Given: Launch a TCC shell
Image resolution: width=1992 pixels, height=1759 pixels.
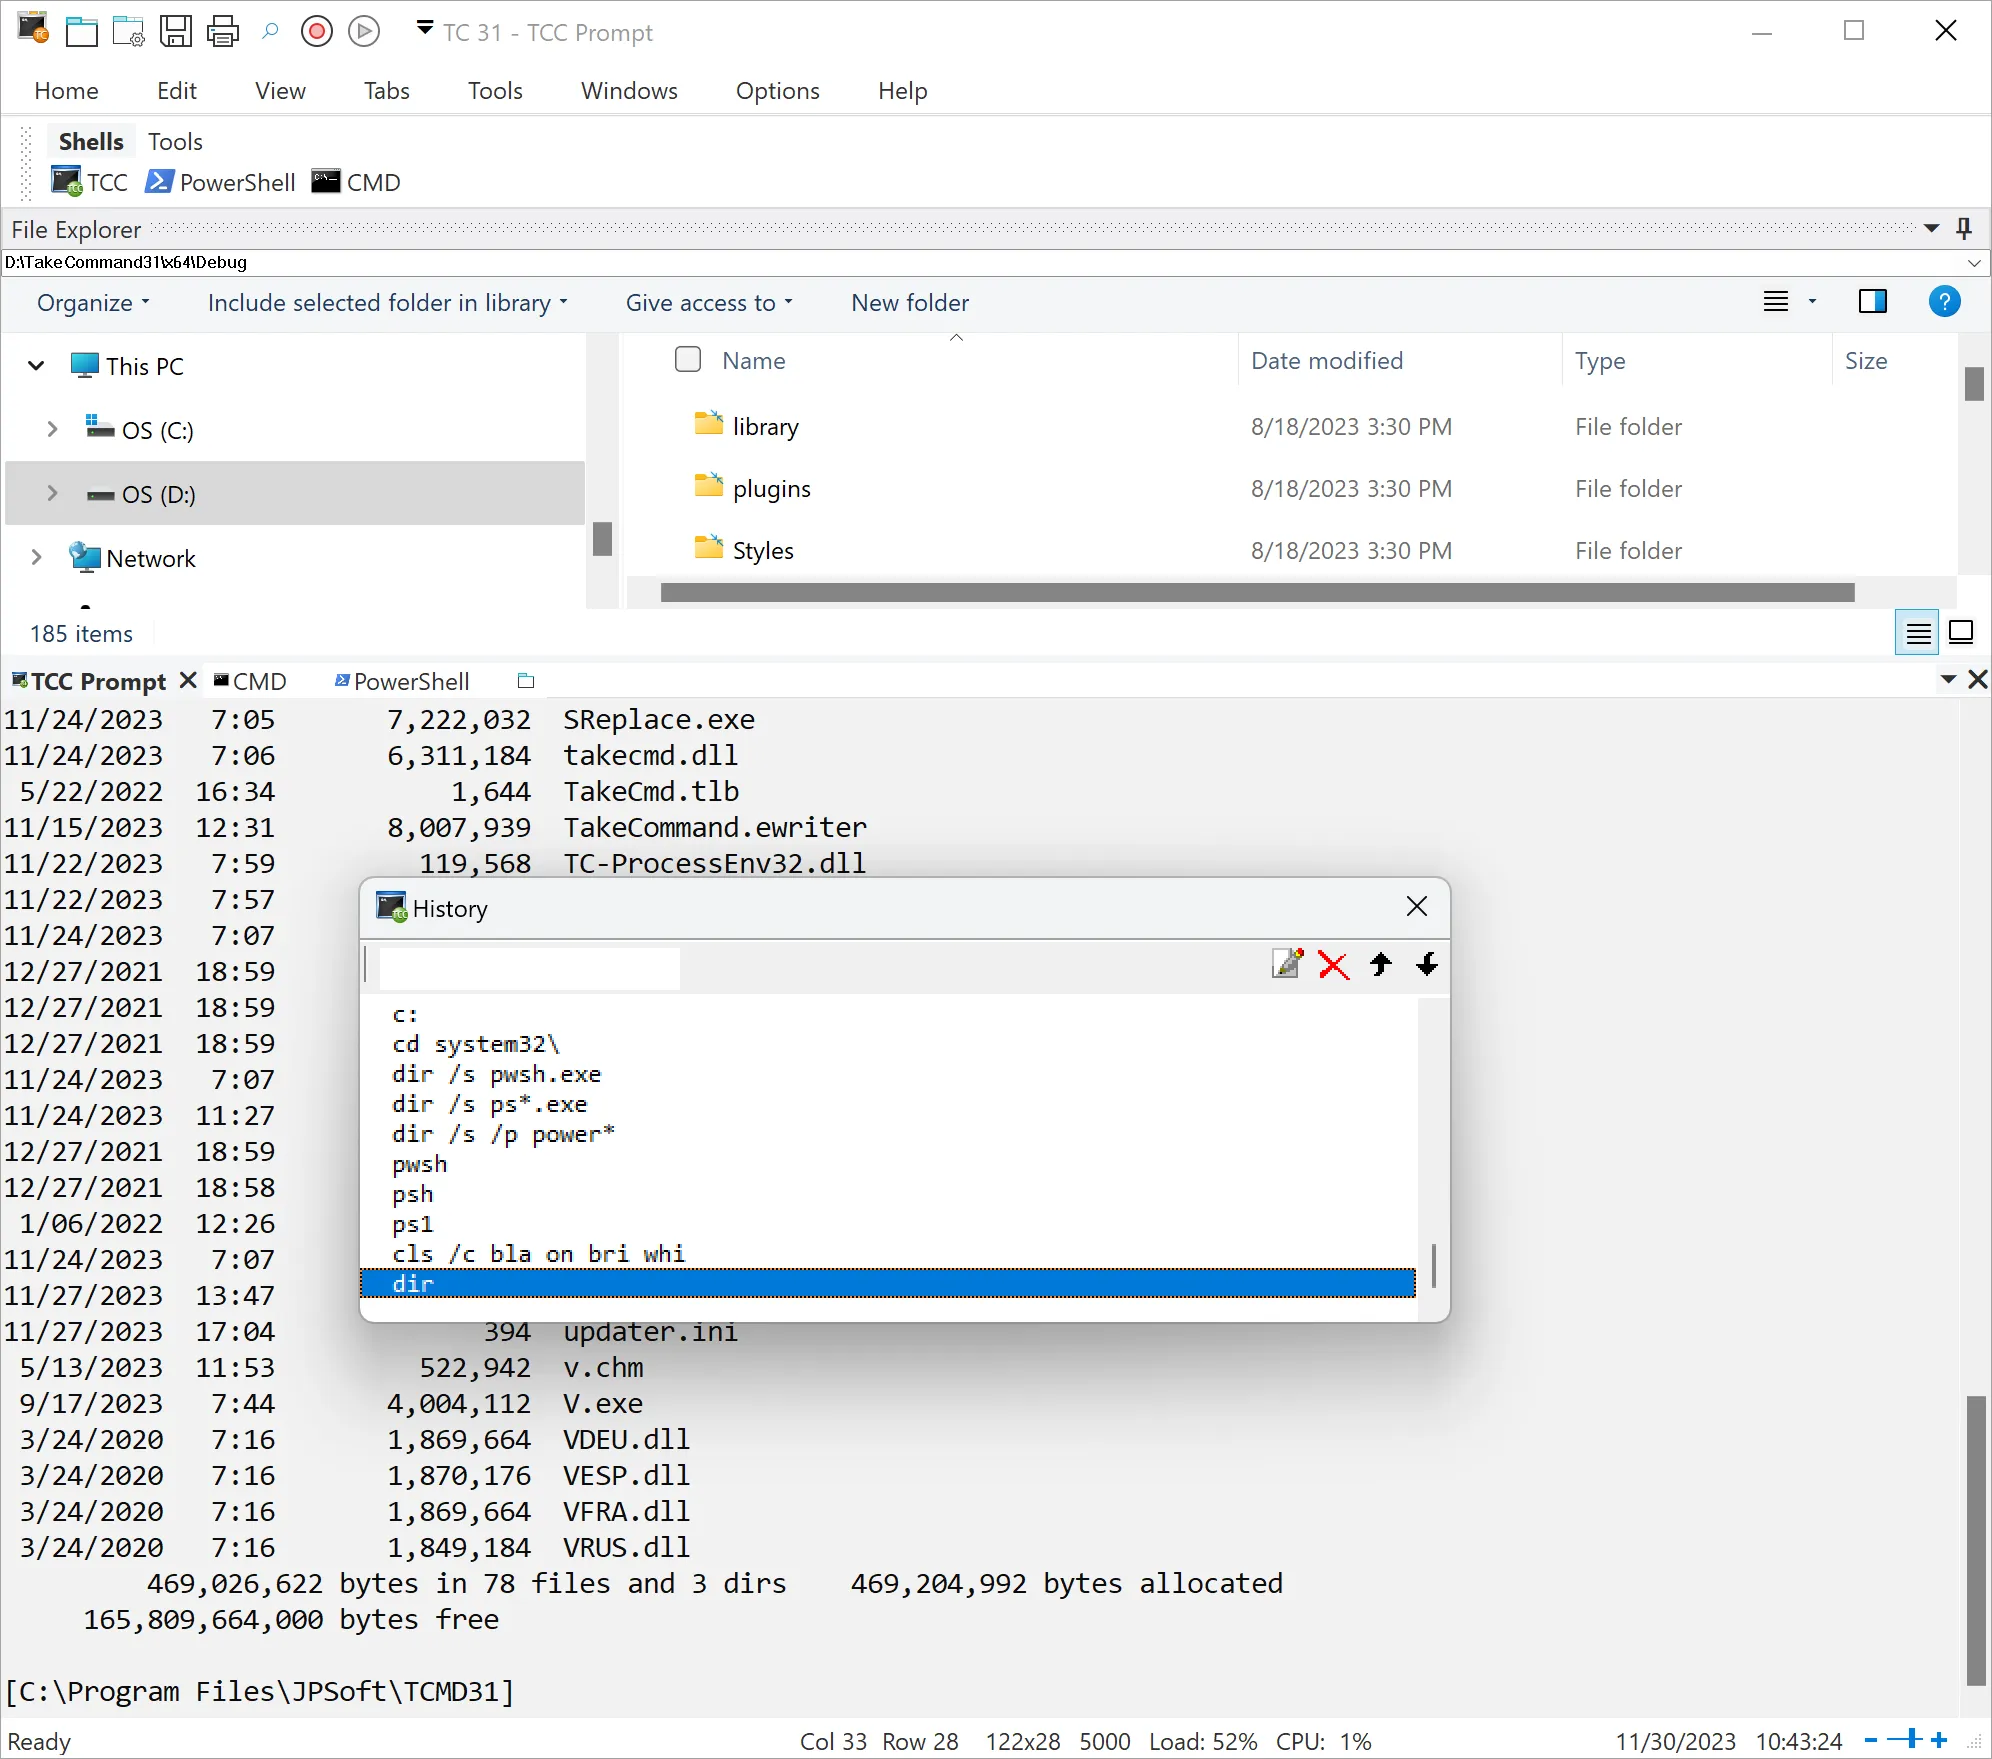Looking at the screenshot, I should [x=90, y=182].
